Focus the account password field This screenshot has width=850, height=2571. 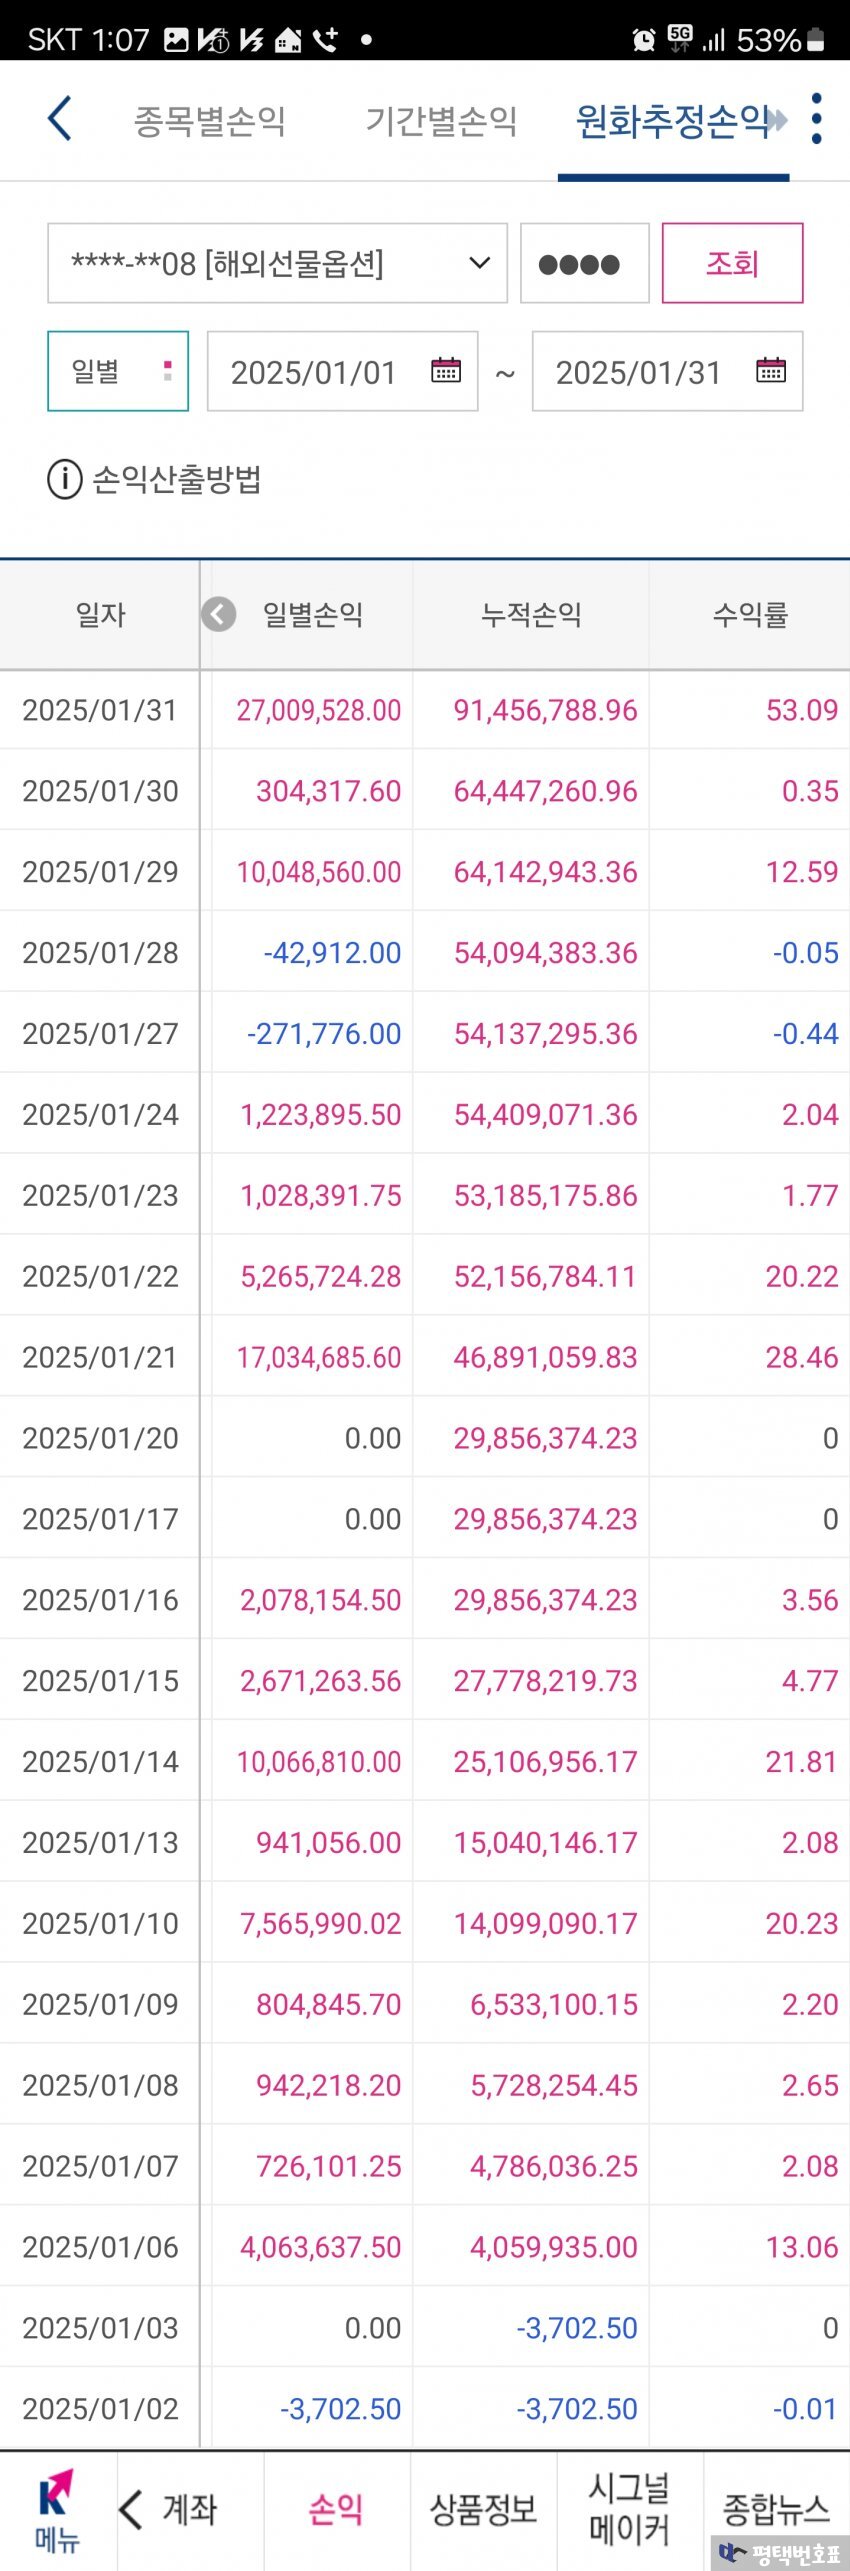click(x=585, y=263)
